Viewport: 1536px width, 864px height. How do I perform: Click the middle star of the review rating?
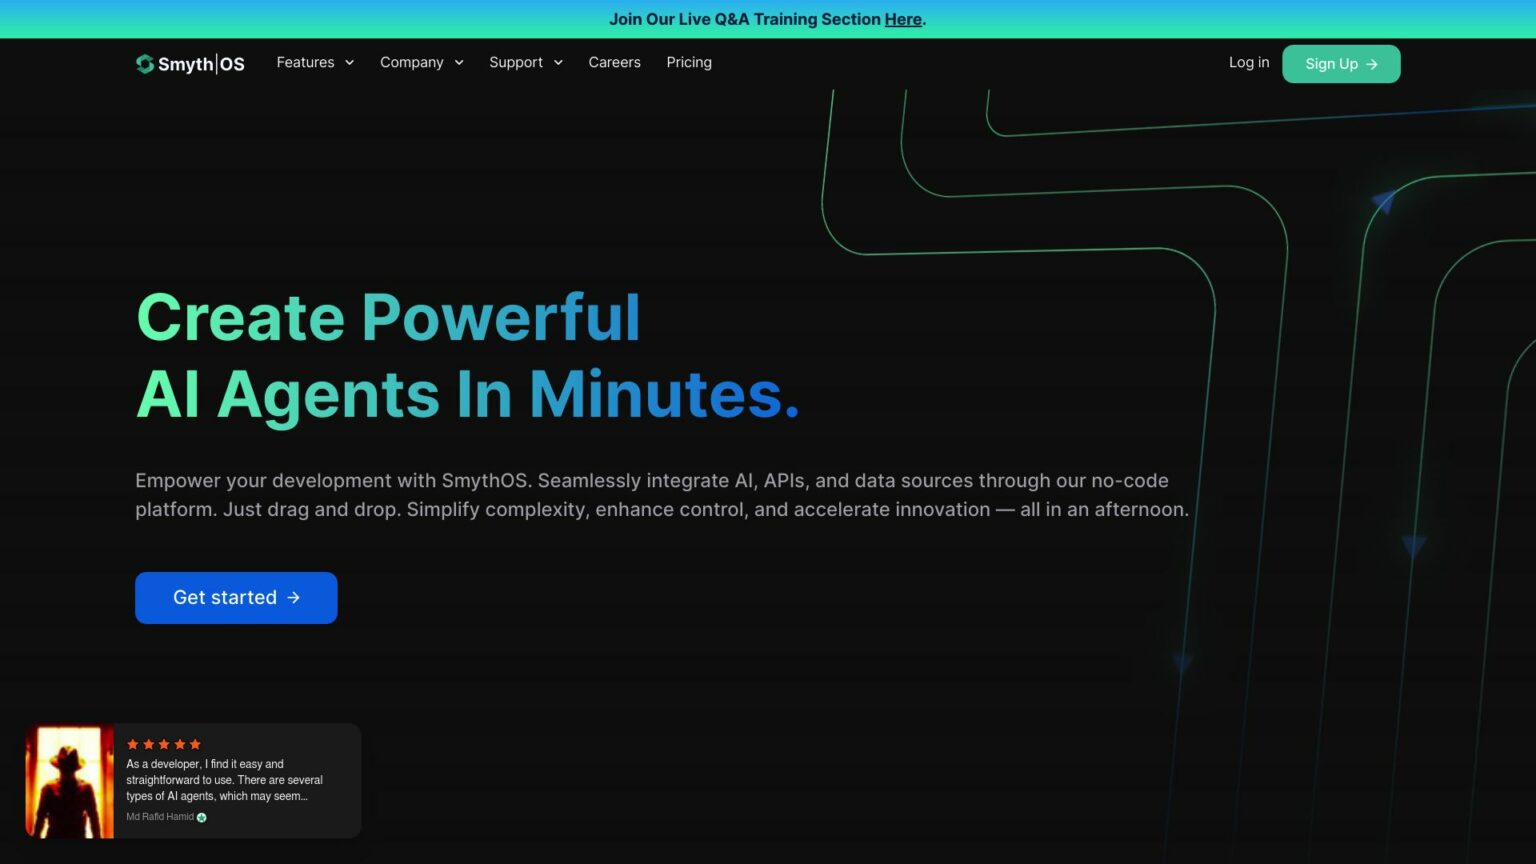click(164, 744)
